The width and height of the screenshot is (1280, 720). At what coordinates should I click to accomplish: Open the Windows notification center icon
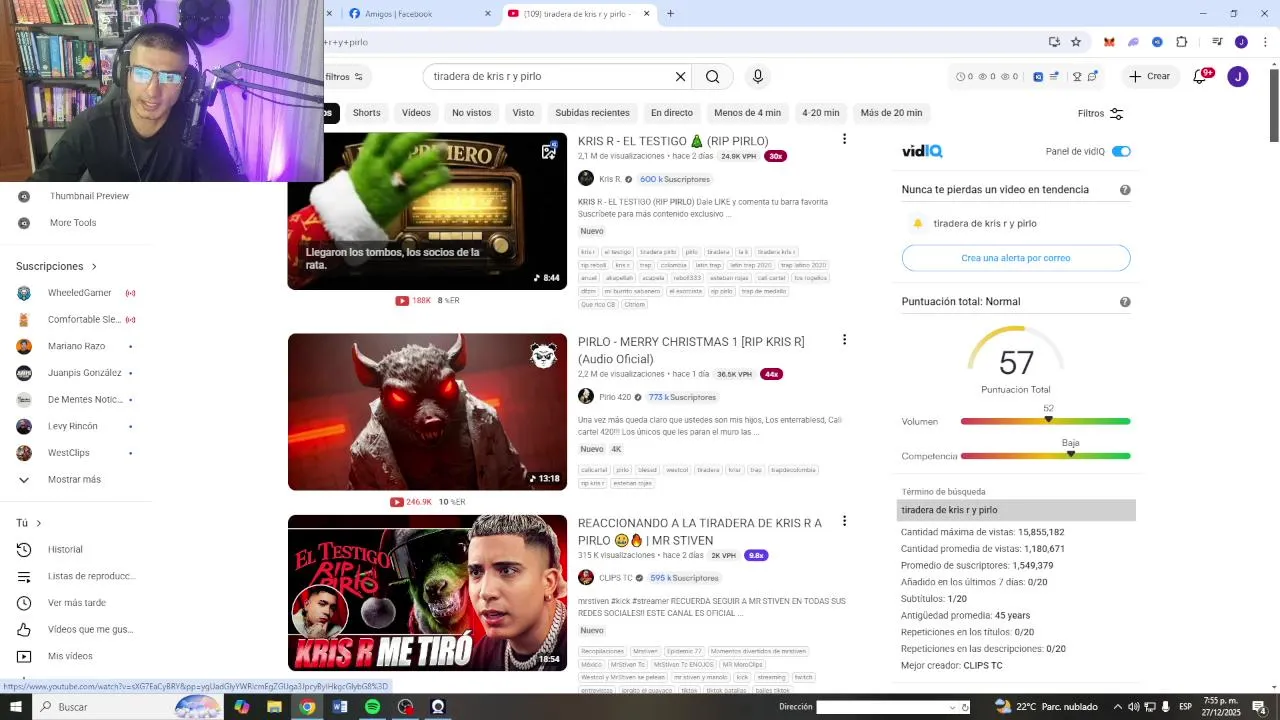click(1260, 707)
